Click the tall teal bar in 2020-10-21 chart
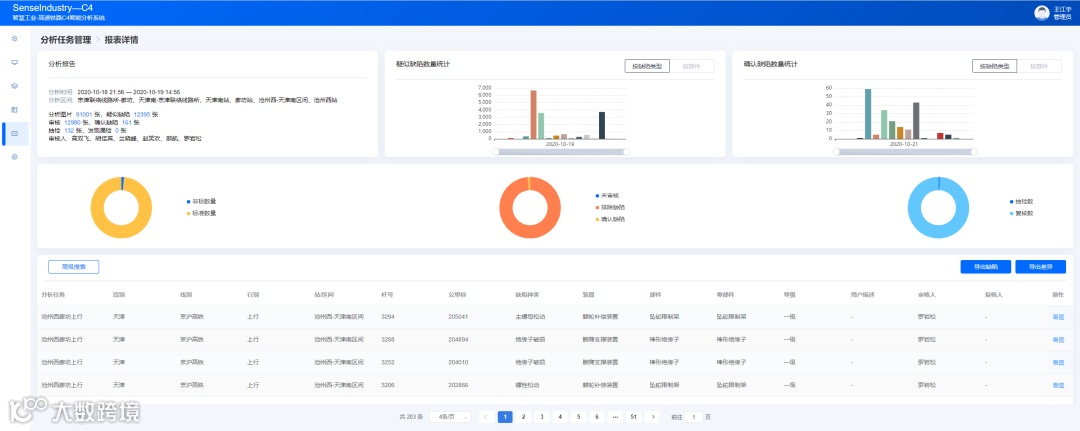Screen dimensions: 1080x431 coord(868,114)
